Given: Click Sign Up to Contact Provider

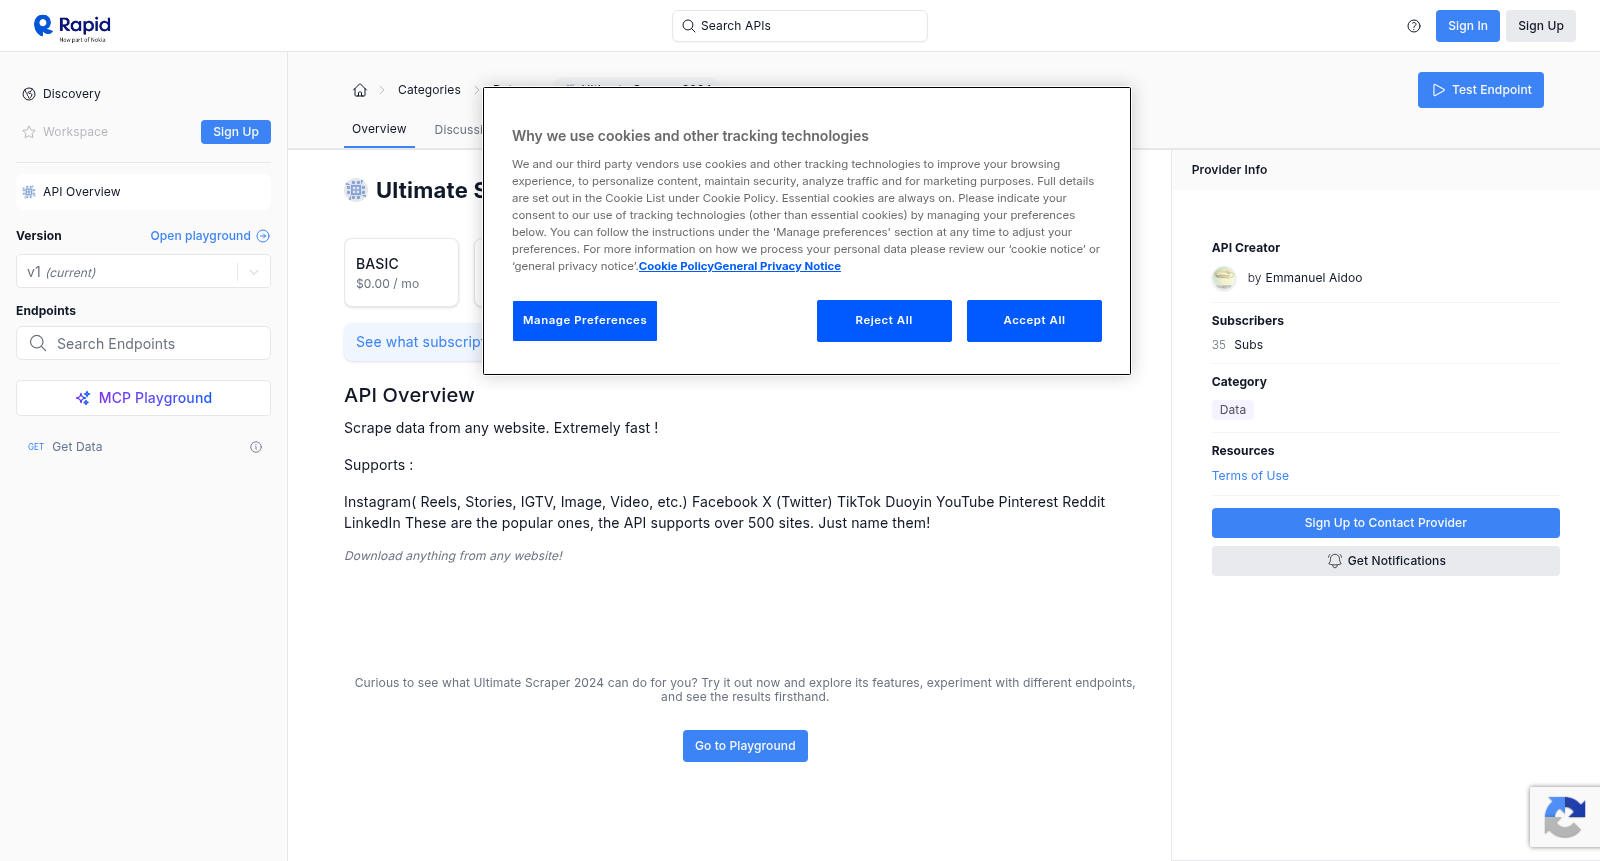Looking at the screenshot, I should click(x=1386, y=523).
